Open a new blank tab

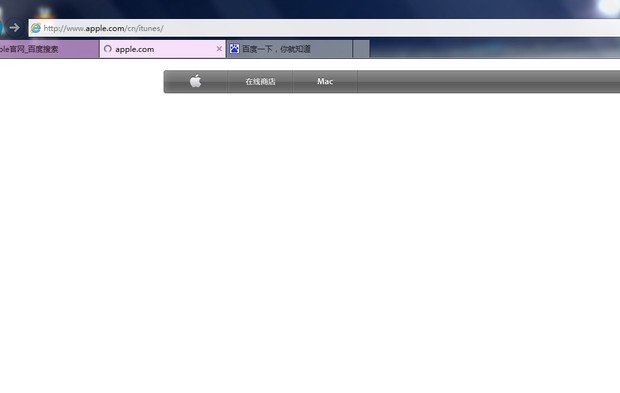[x=361, y=49]
